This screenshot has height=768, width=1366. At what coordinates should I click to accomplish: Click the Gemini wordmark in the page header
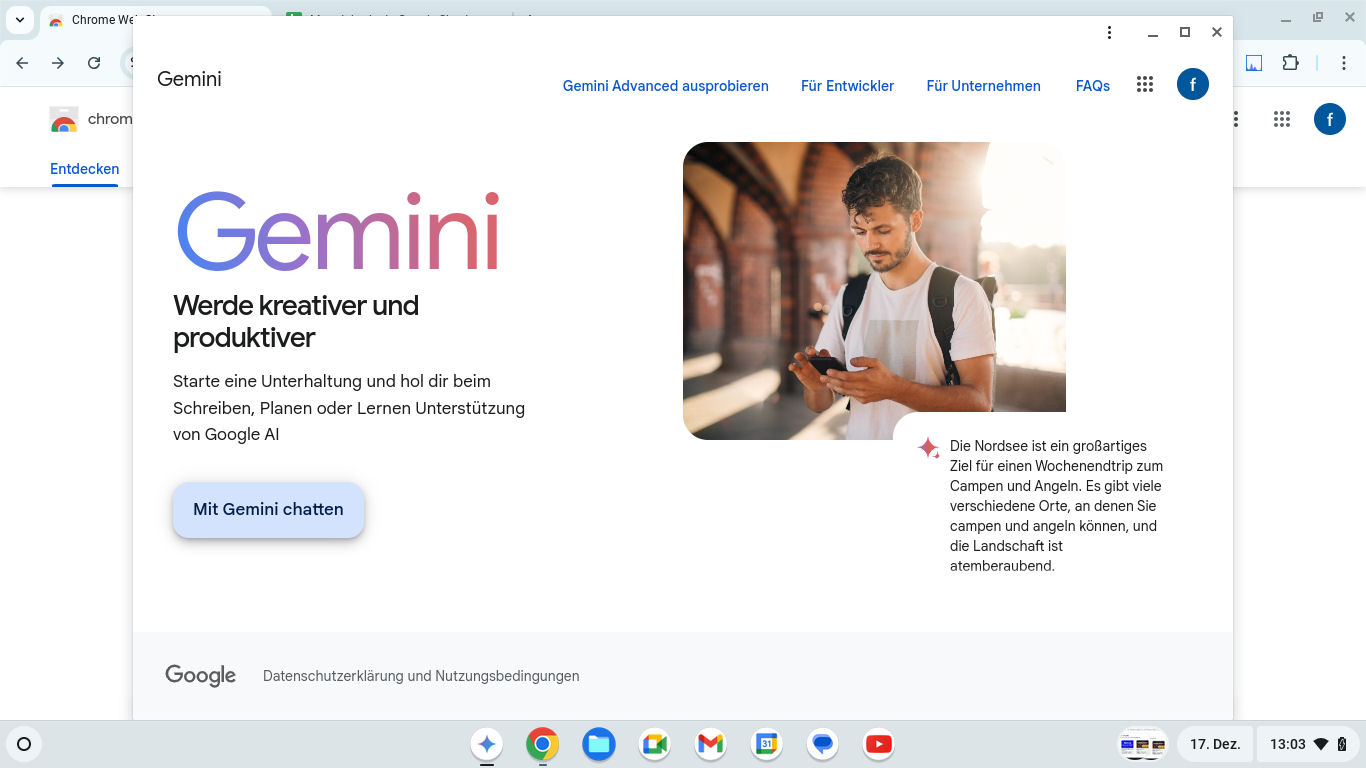tap(189, 79)
